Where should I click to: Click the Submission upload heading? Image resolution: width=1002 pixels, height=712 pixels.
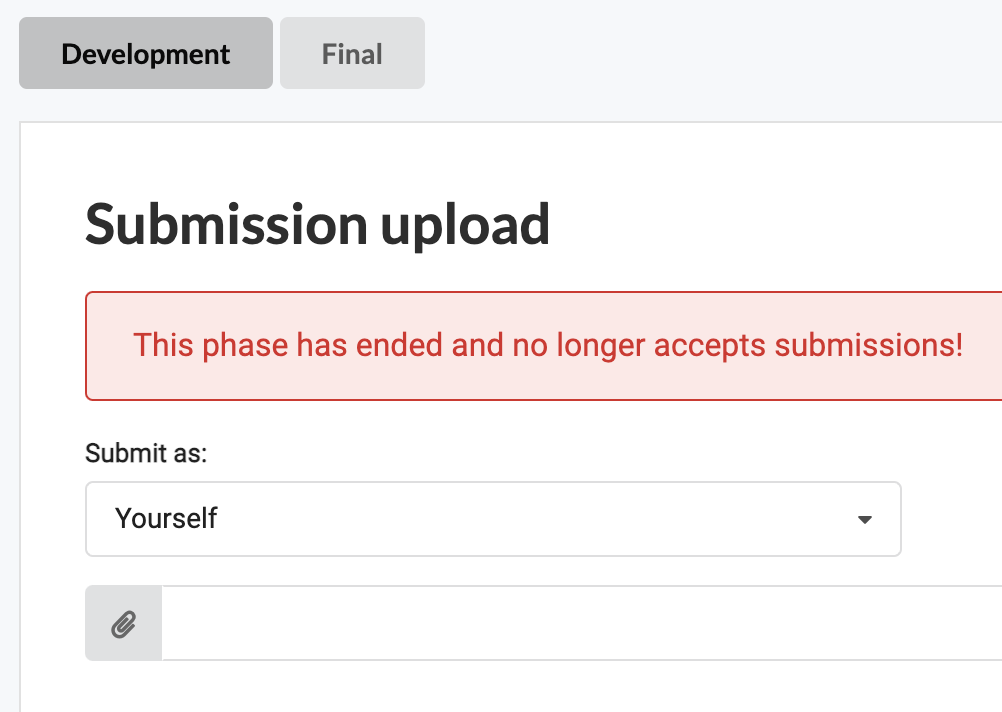point(317,224)
